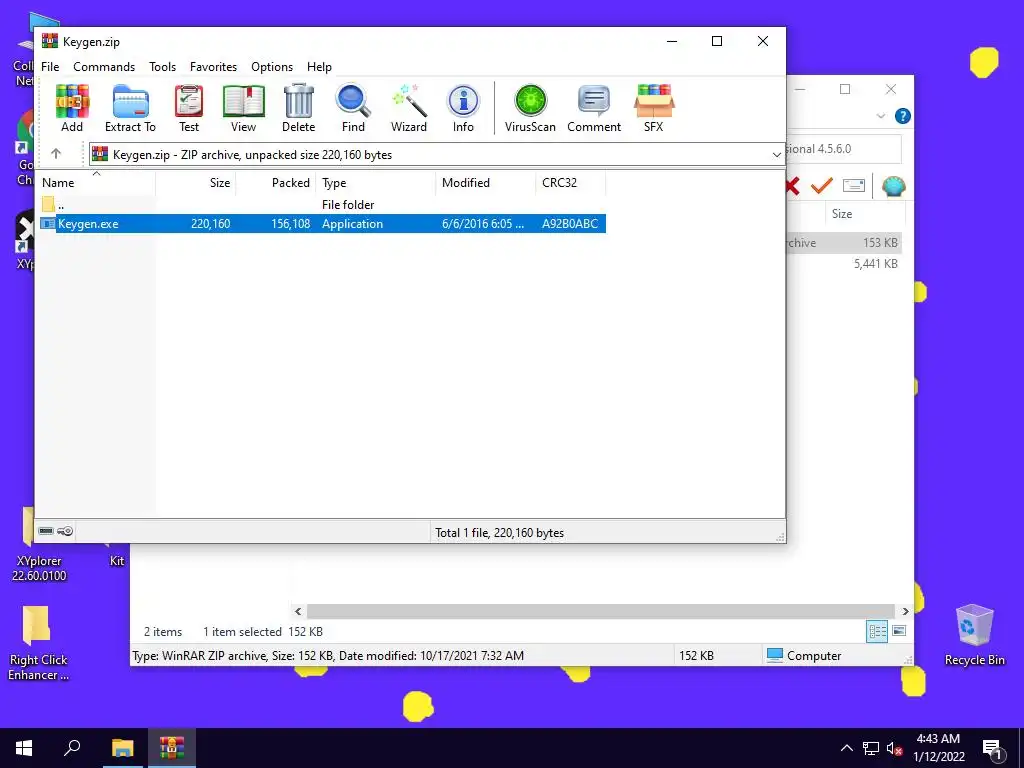Open the Options menu
Viewport: 1024px width, 768px height.
pyautogui.click(x=272, y=67)
